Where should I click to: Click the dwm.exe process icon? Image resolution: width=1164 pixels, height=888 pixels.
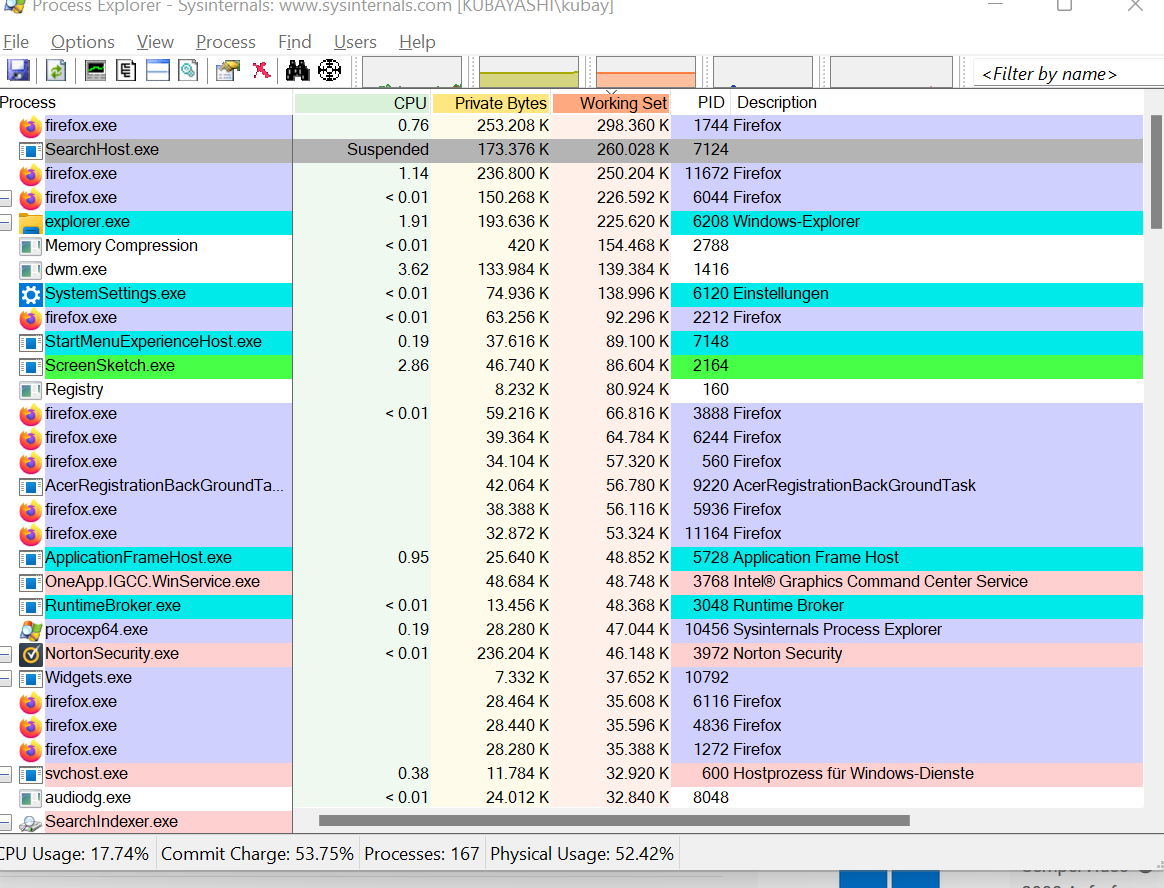pyautogui.click(x=30, y=271)
